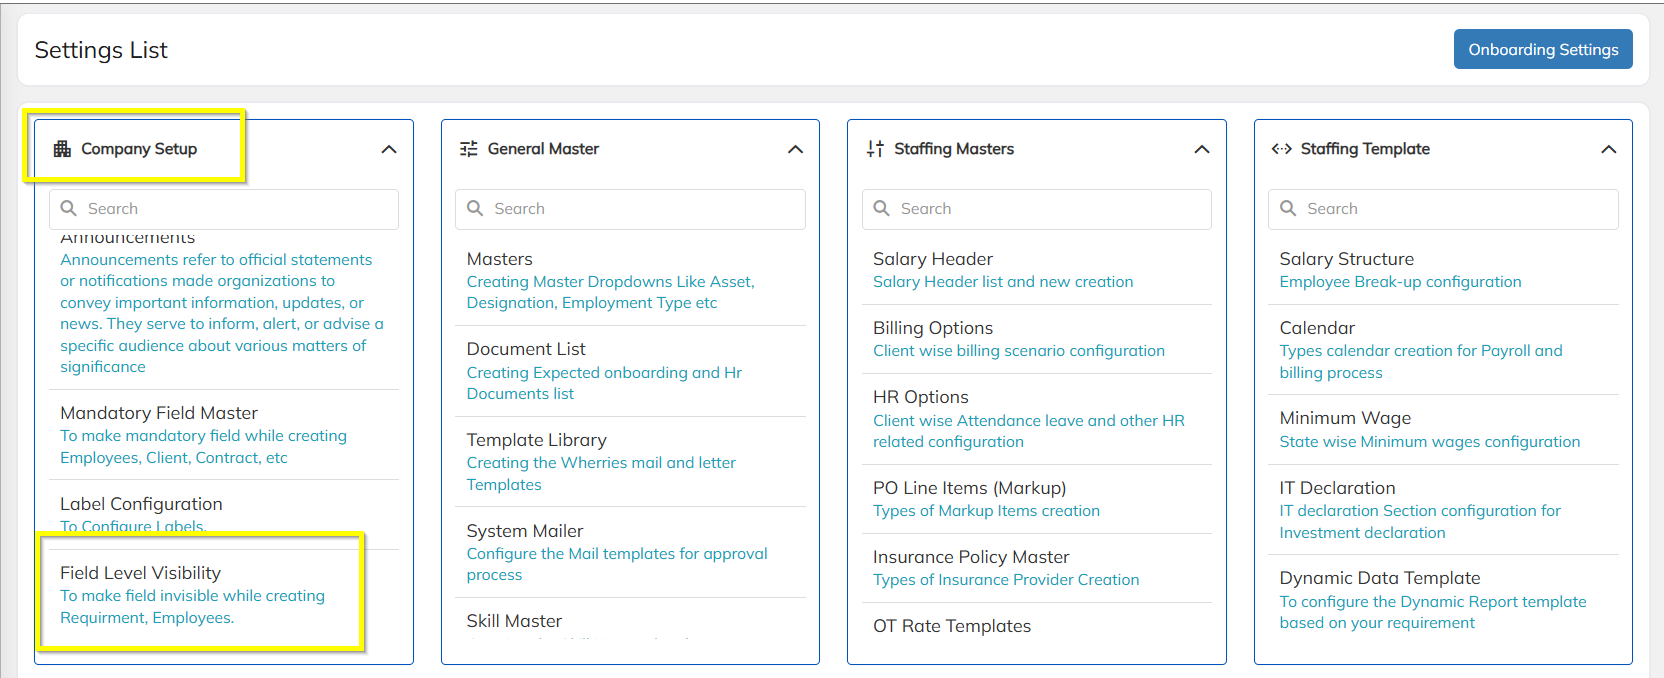The height and width of the screenshot is (678, 1664).
Task: Collapse the Company Setup panel
Action: click(389, 149)
